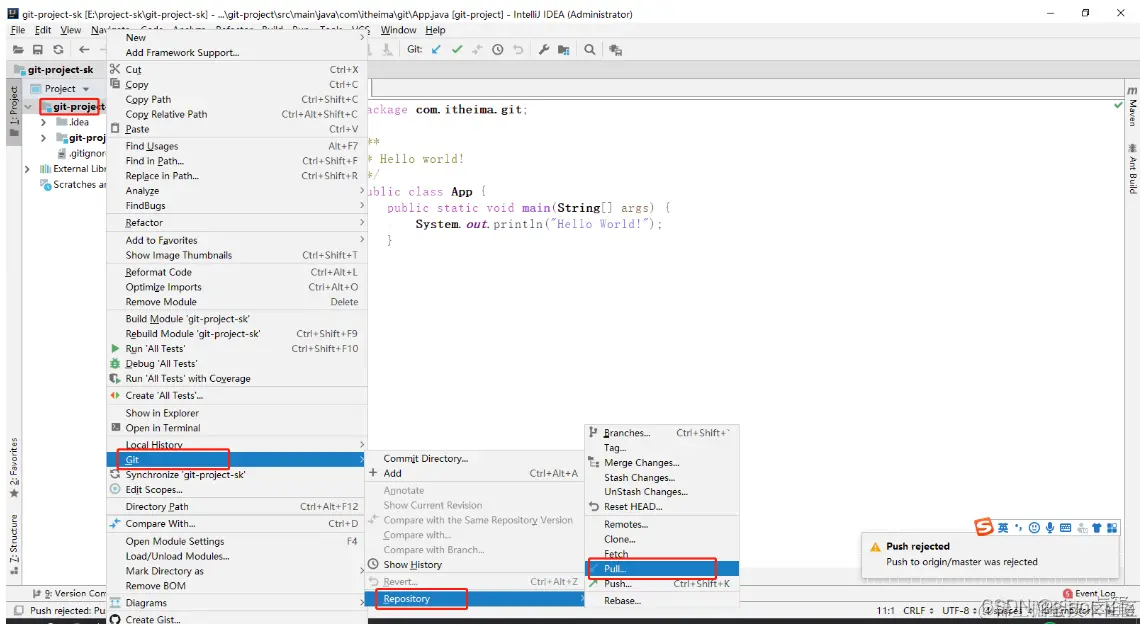Choose Commit Directory... in Git submenu

click(474, 458)
